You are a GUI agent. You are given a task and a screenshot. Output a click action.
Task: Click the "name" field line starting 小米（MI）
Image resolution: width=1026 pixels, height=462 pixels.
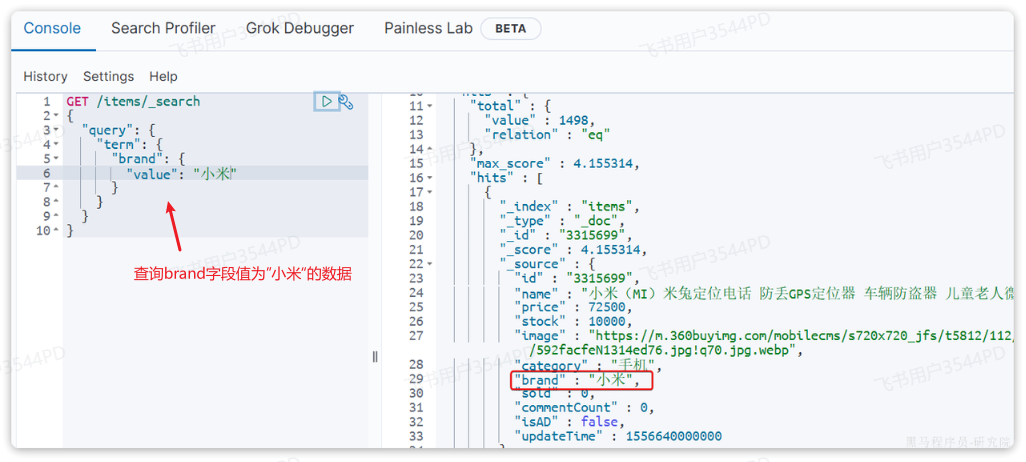click(x=764, y=293)
